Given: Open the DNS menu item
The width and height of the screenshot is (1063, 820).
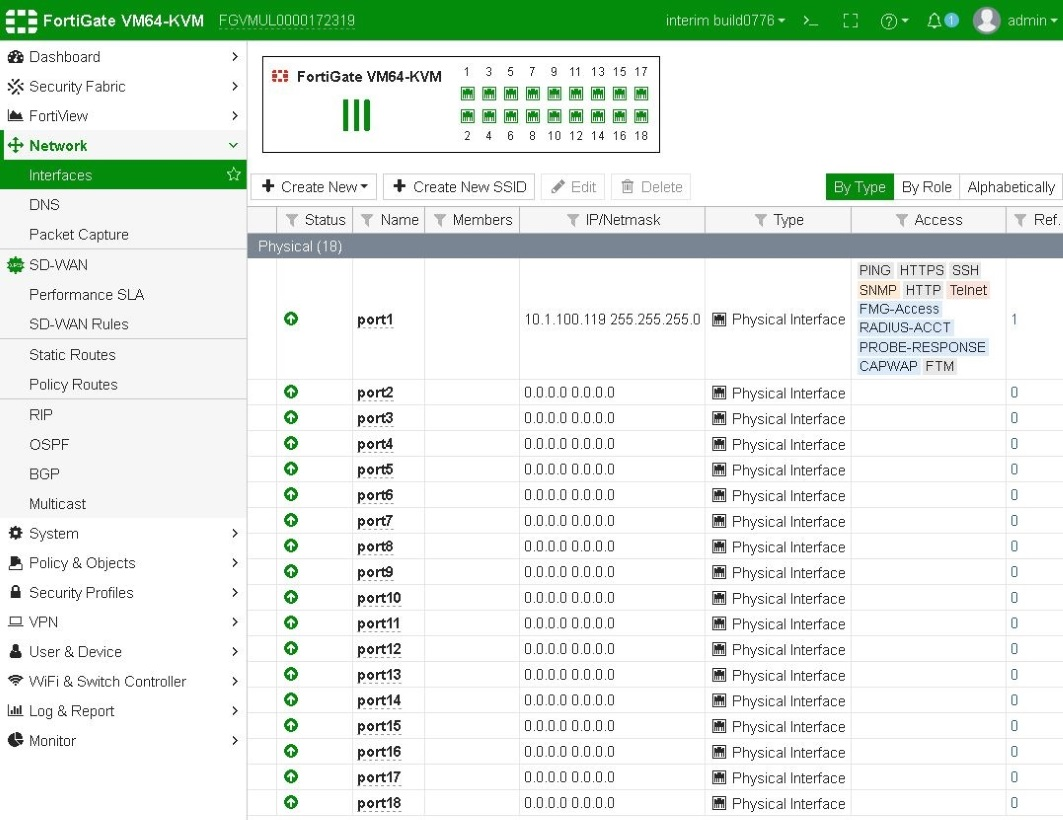Looking at the screenshot, I should (44, 205).
